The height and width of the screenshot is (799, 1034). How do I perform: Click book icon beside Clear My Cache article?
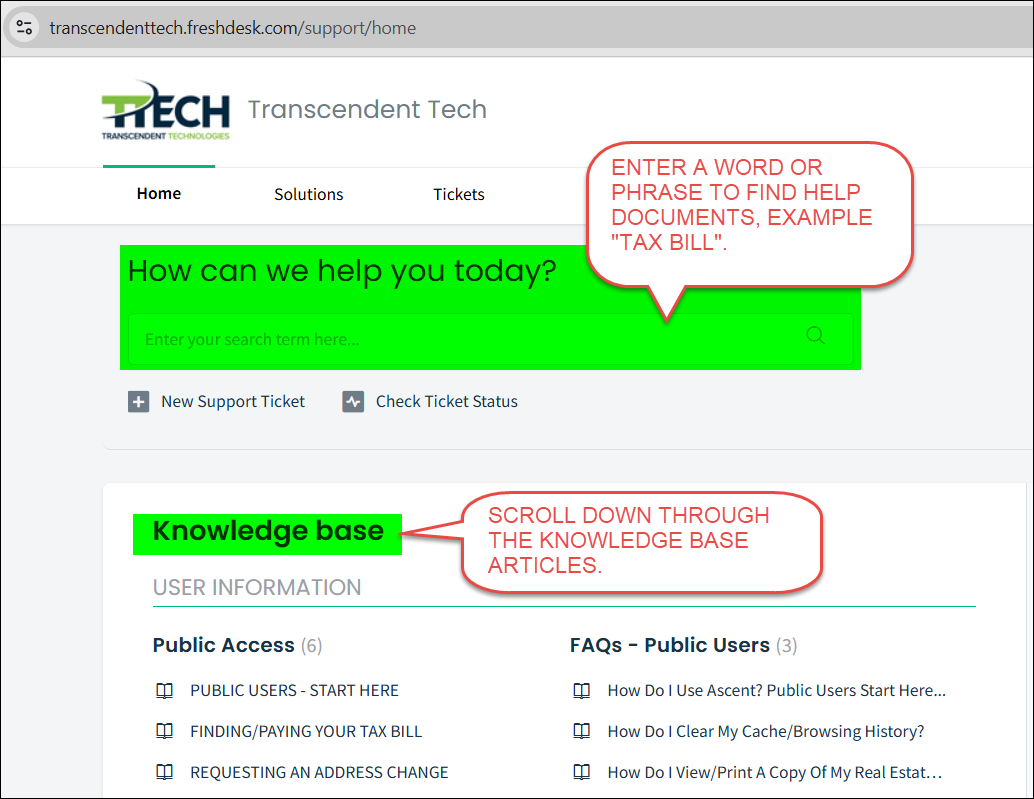tap(582, 731)
